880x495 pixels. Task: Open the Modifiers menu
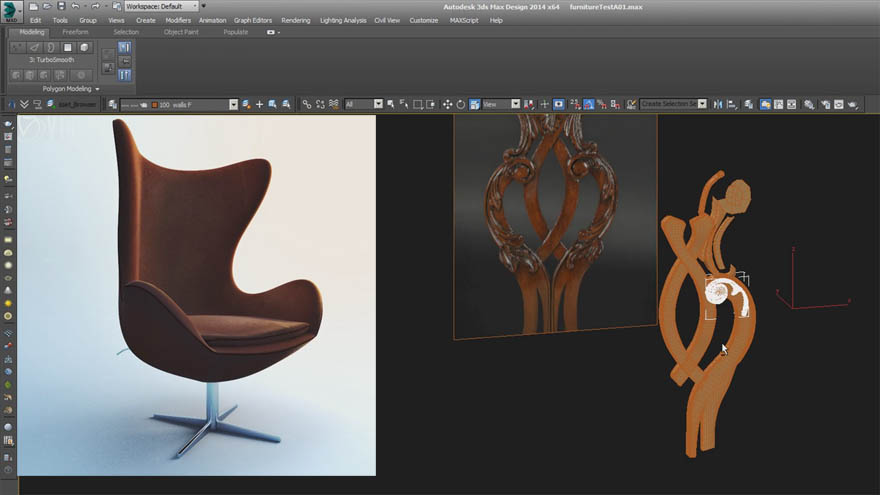coord(178,20)
